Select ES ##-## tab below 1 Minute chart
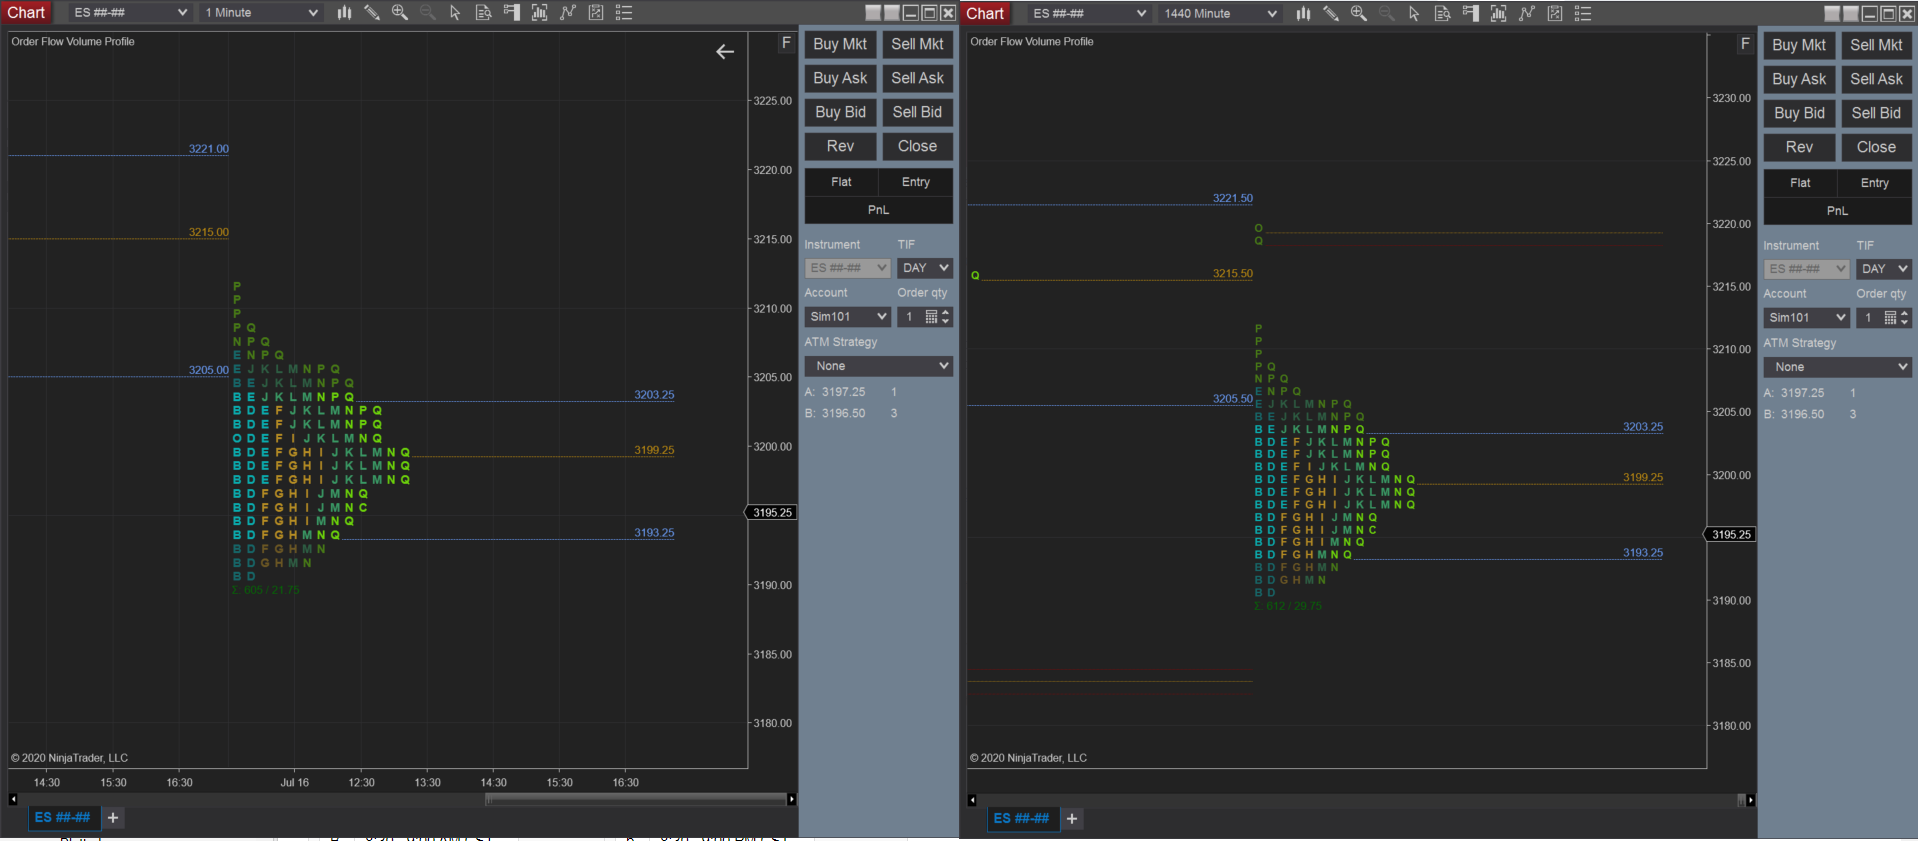Image resolution: width=1918 pixels, height=841 pixels. point(62,818)
